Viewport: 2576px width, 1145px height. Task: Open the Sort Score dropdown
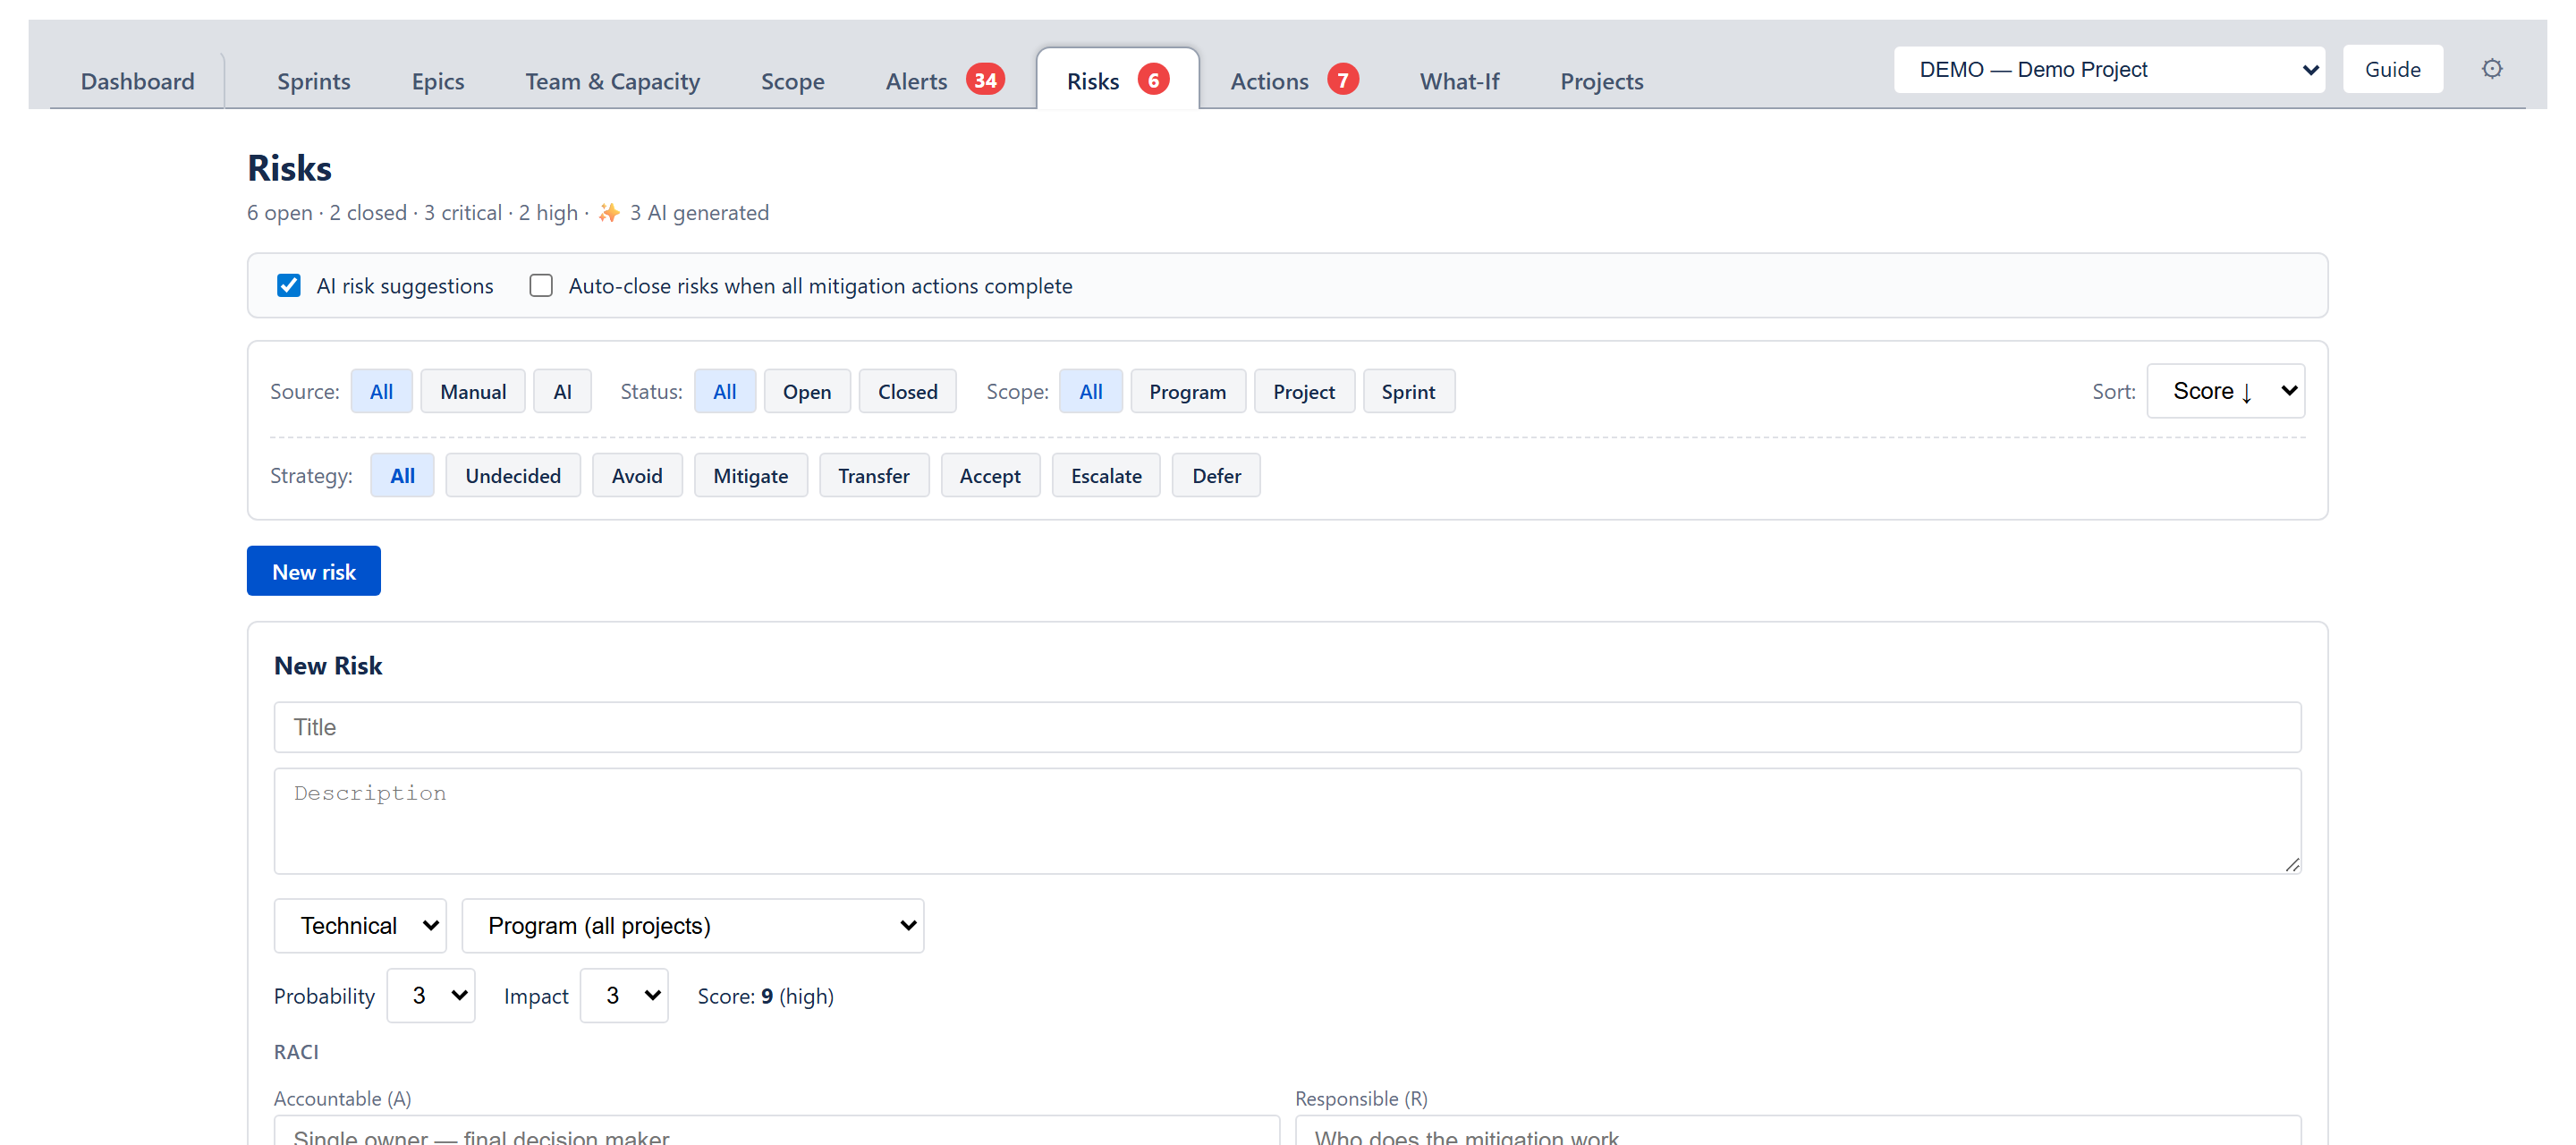coord(2225,391)
